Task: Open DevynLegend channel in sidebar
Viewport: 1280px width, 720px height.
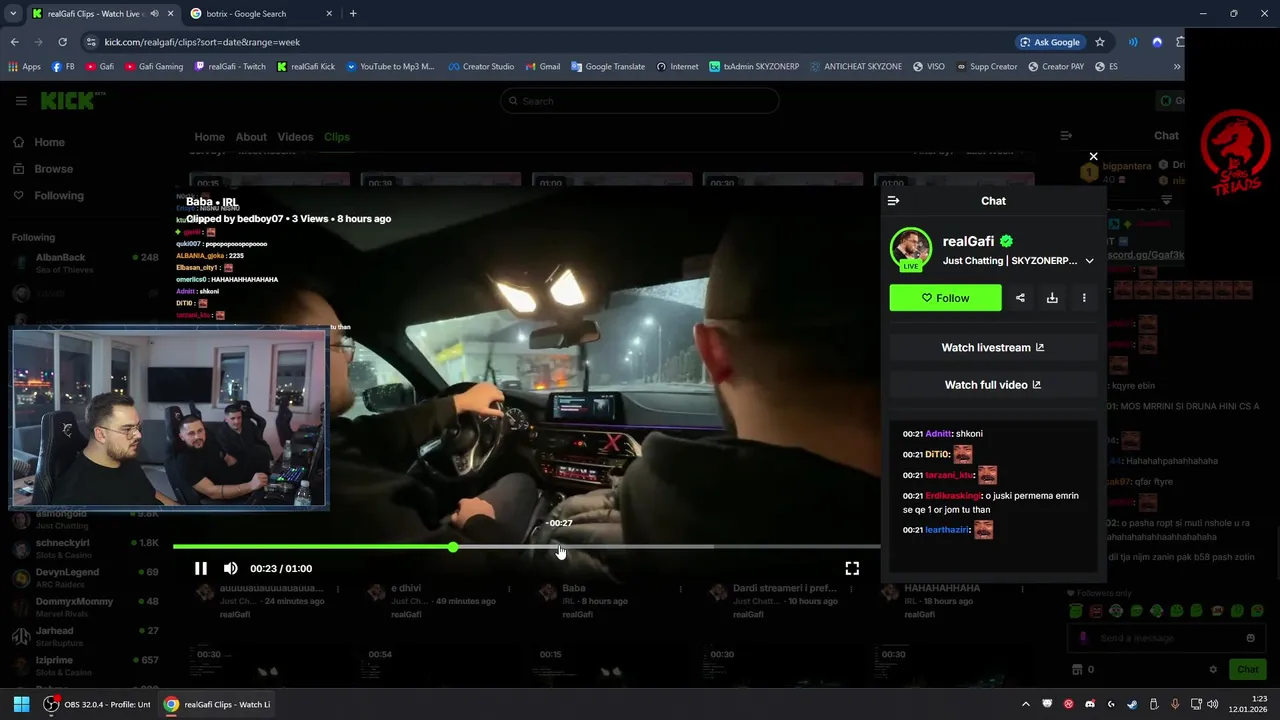Action: [85, 577]
